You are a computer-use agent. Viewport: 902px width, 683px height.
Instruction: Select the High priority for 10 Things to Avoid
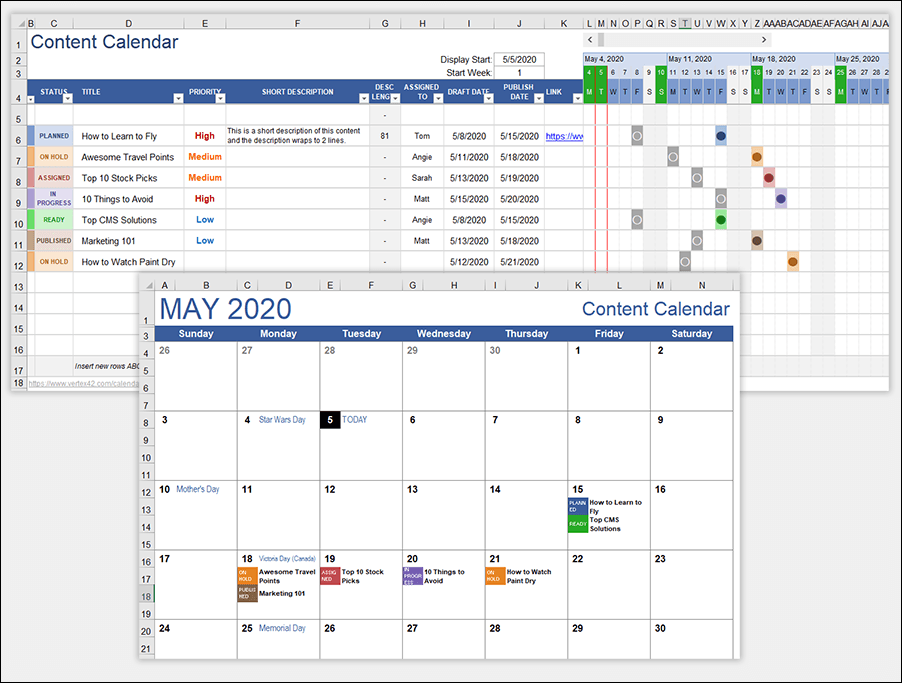[205, 199]
